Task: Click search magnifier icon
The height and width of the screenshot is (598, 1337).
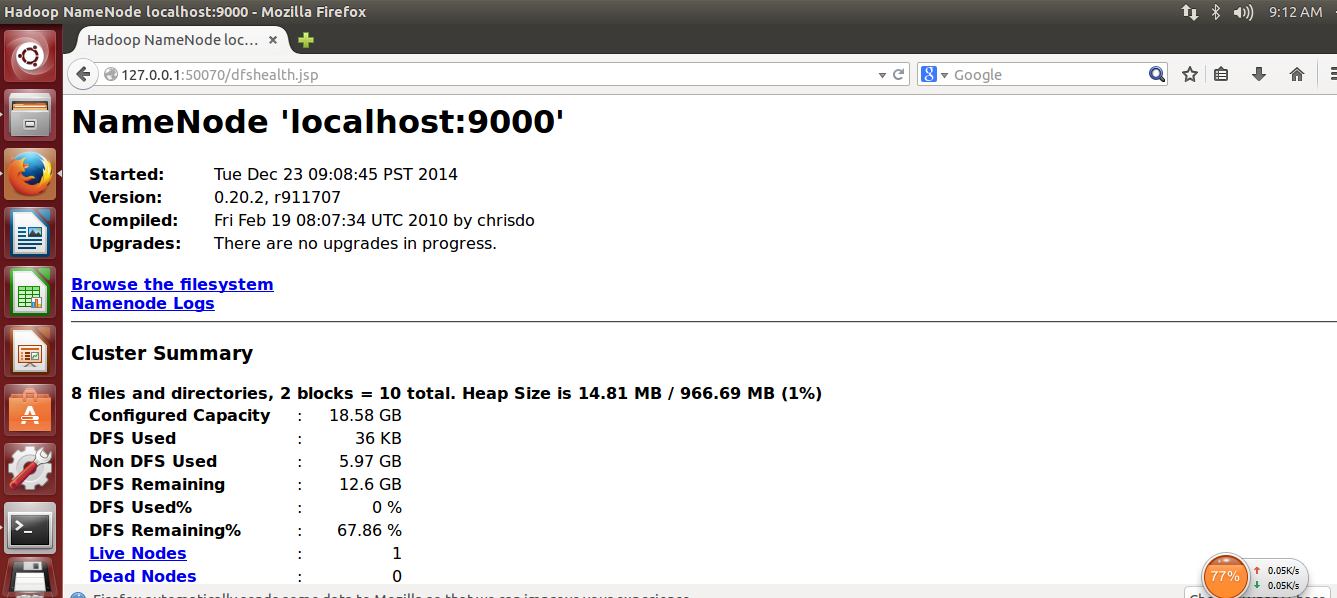Action: pyautogui.click(x=1156, y=74)
